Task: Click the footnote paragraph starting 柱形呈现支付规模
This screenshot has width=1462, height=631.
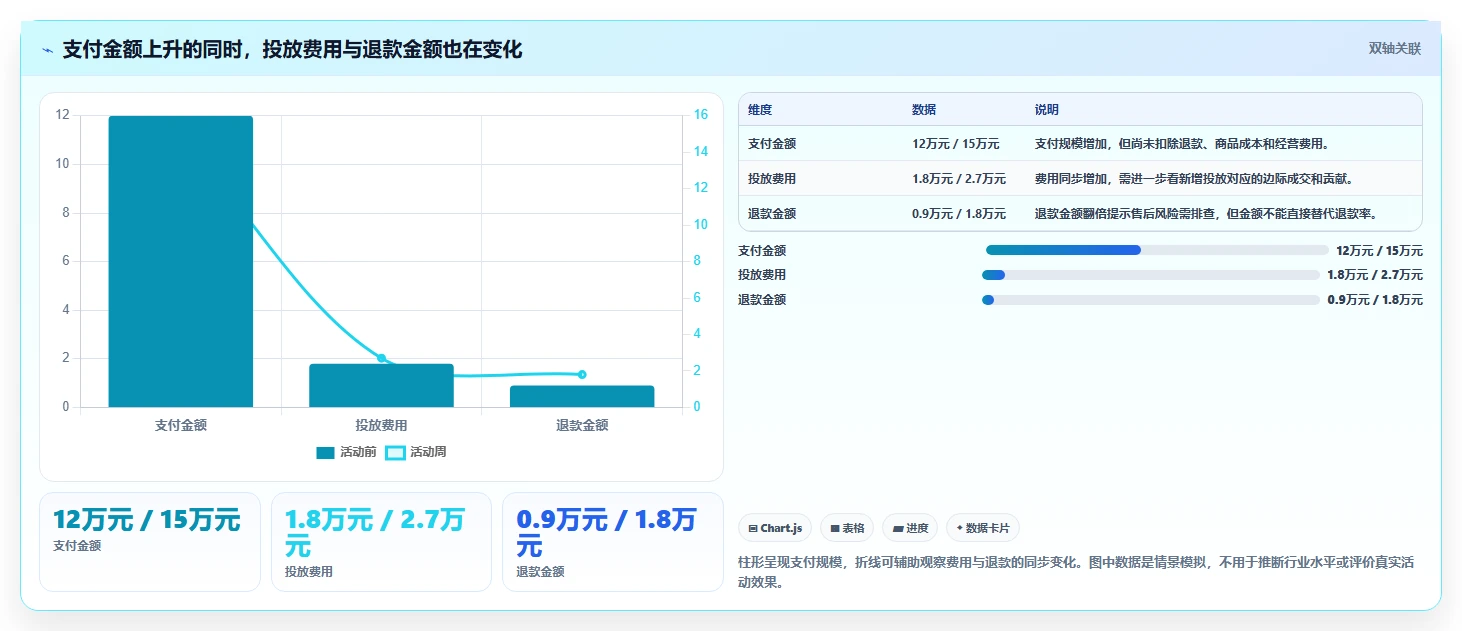Action: pos(1076,573)
